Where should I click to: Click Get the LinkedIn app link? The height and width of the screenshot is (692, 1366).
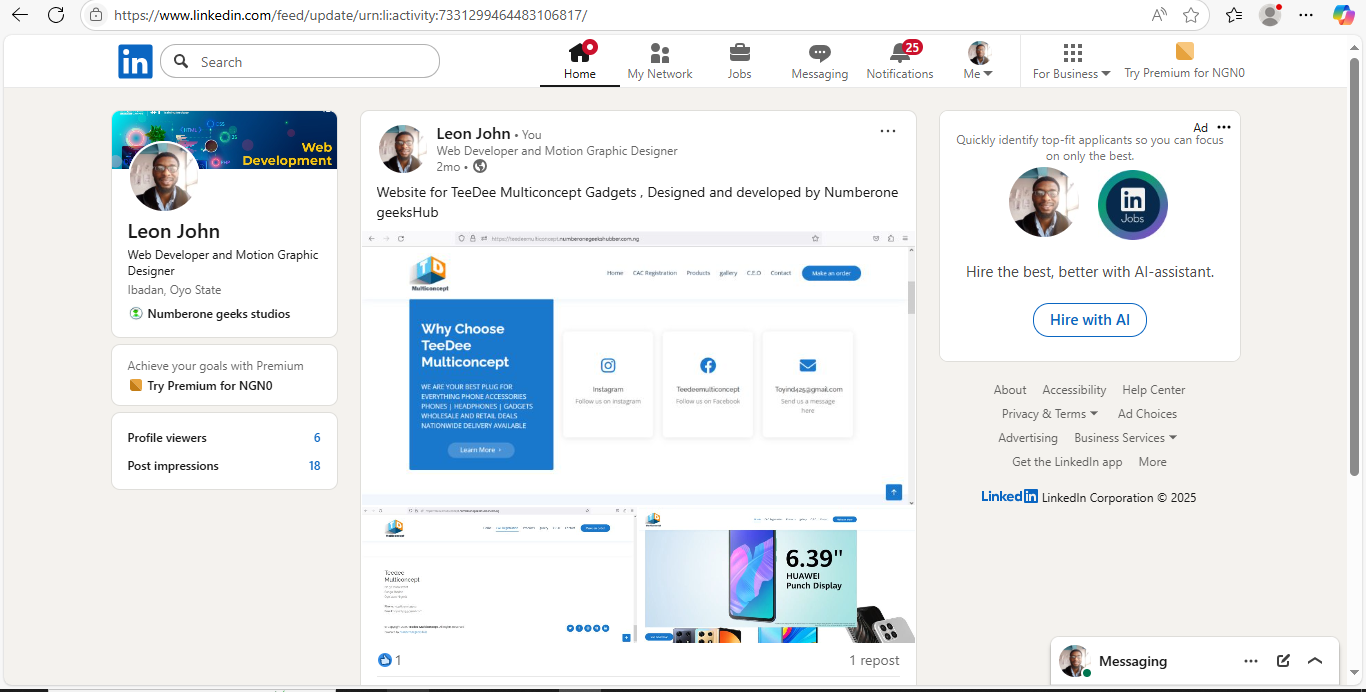pos(1067,462)
